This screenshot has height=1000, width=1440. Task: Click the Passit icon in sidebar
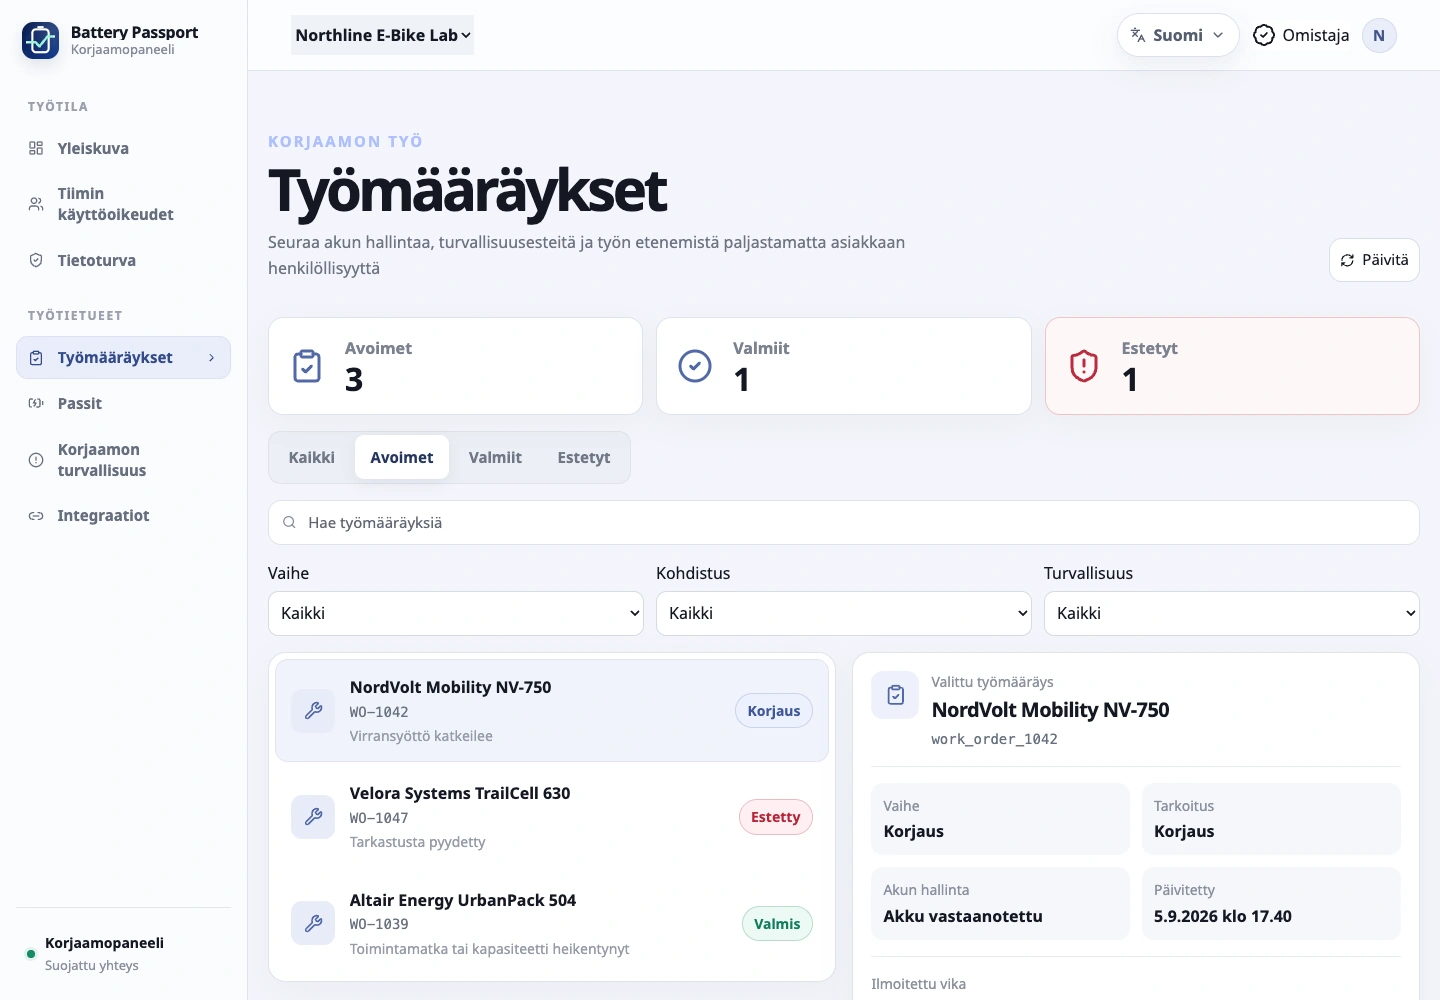click(36, 404)
